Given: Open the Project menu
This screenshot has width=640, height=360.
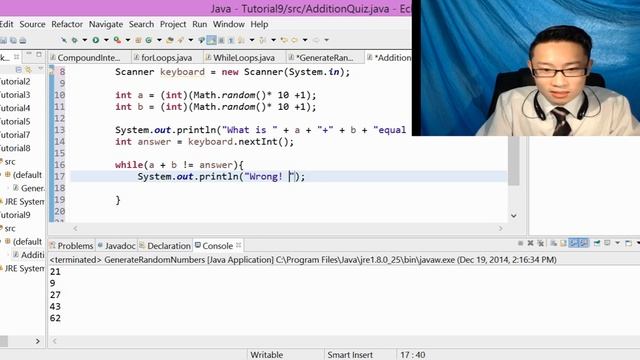Looking at the screenshot, I should pos(173,24).
